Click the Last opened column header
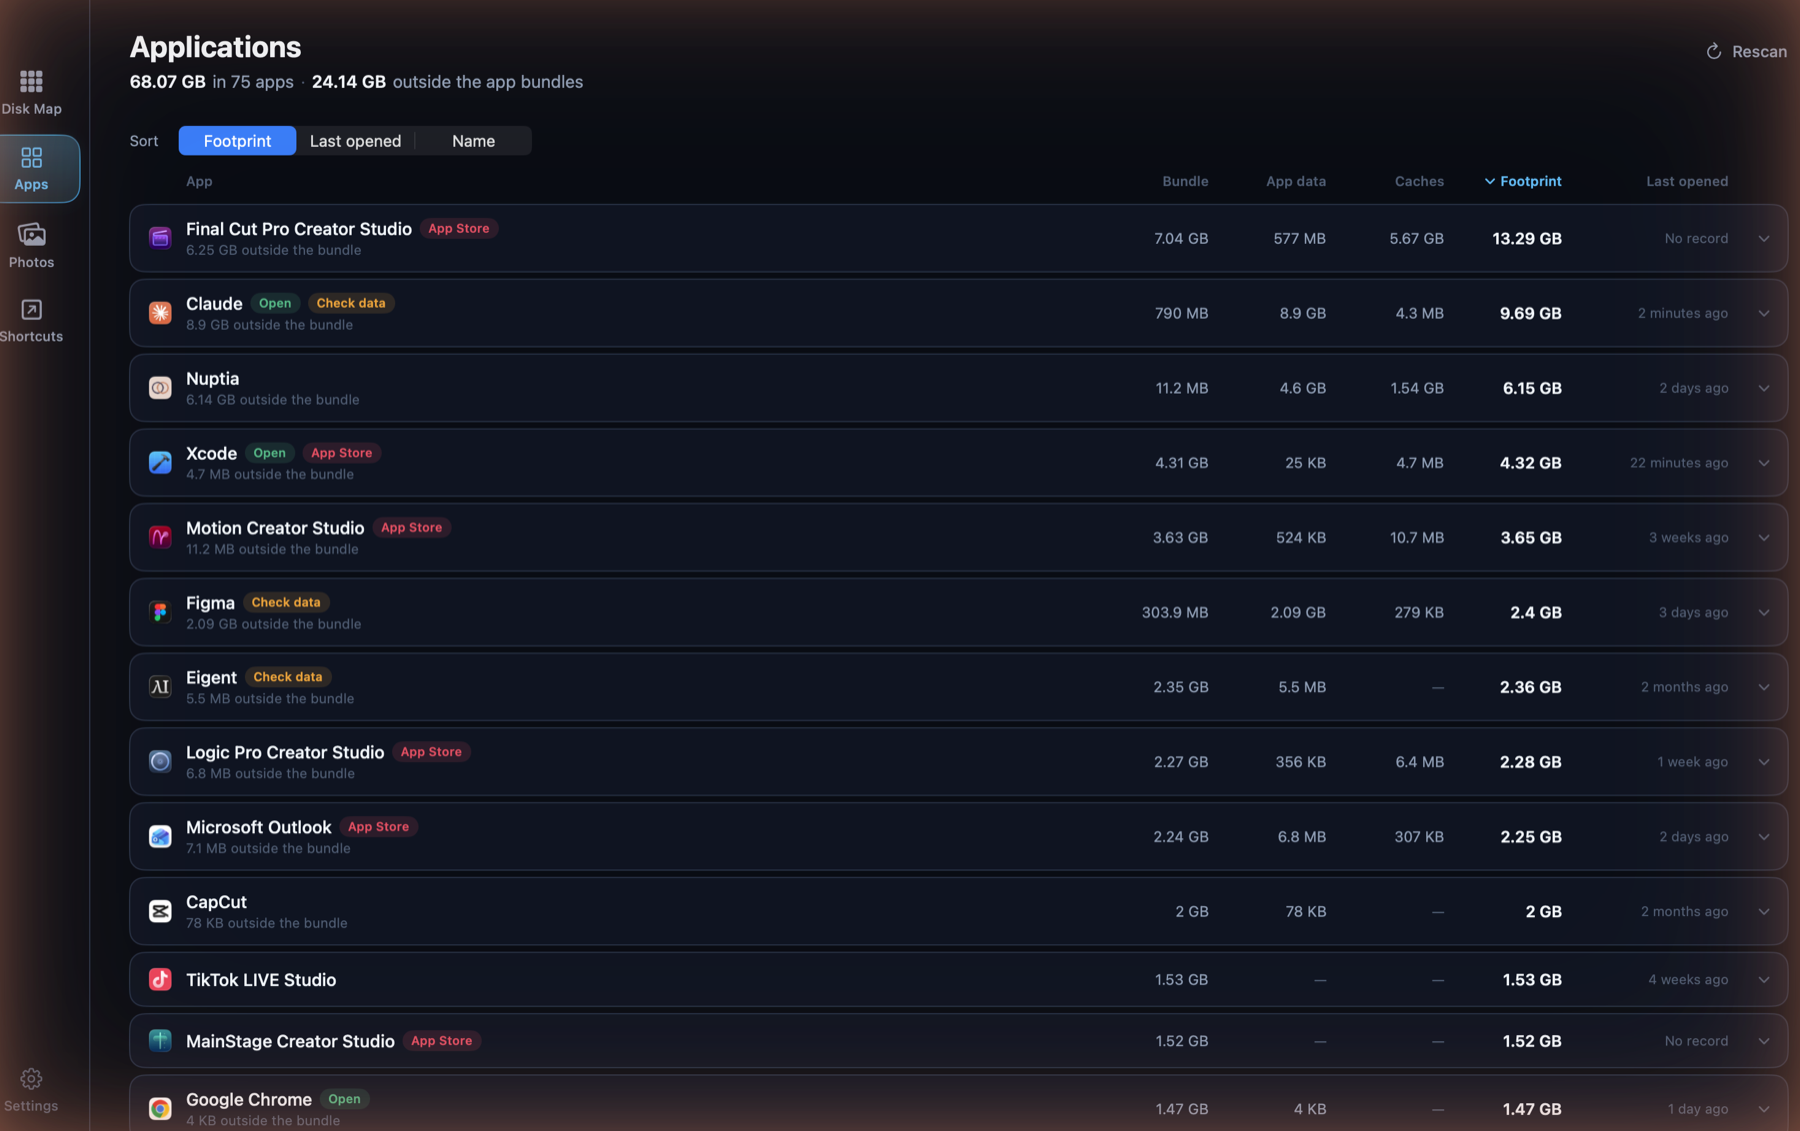 pos(1687,181)
